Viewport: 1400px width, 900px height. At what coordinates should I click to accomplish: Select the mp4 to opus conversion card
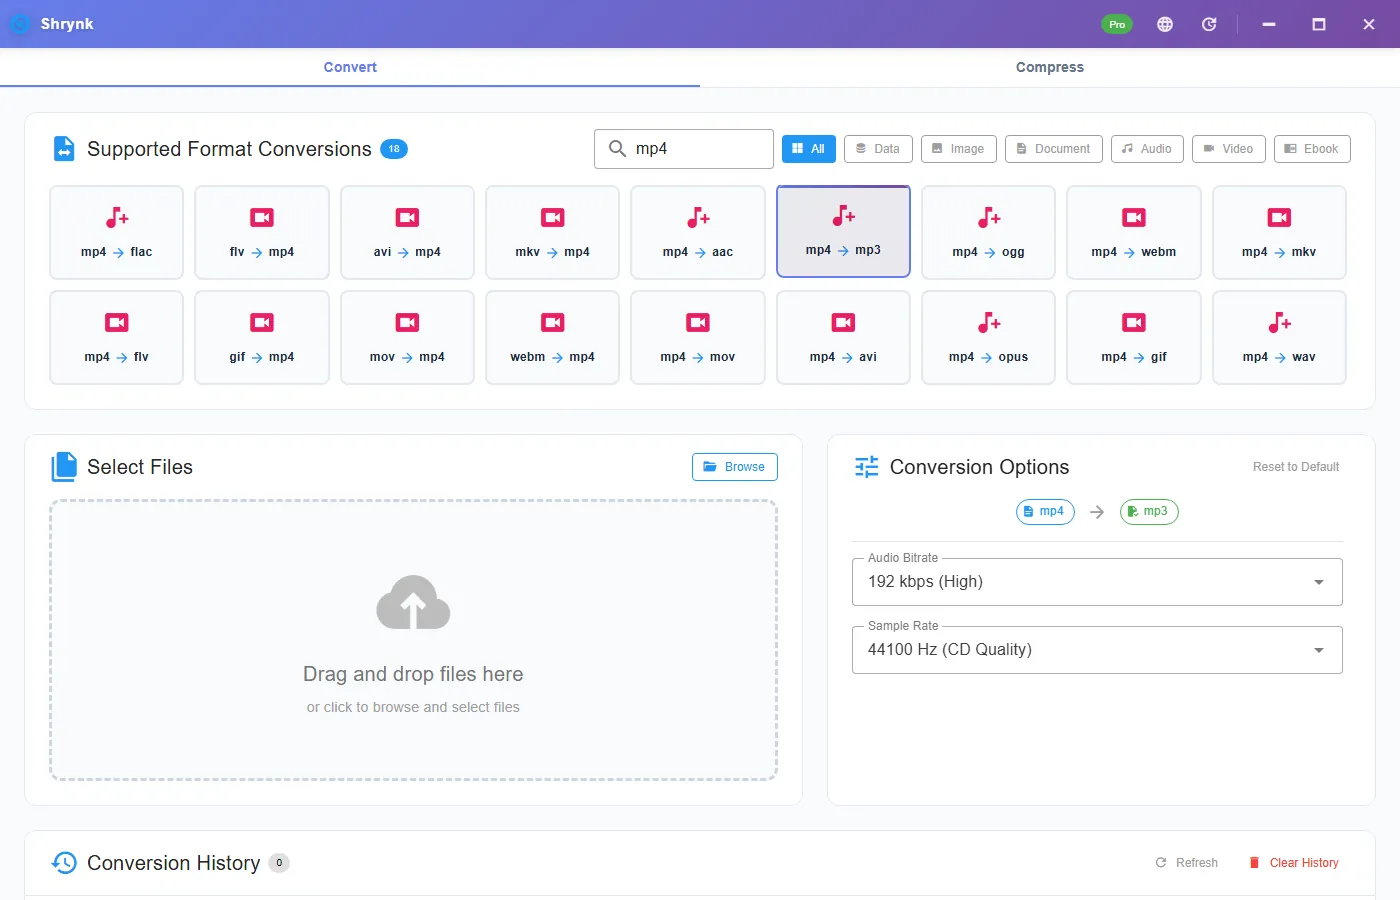click(988, 337)
